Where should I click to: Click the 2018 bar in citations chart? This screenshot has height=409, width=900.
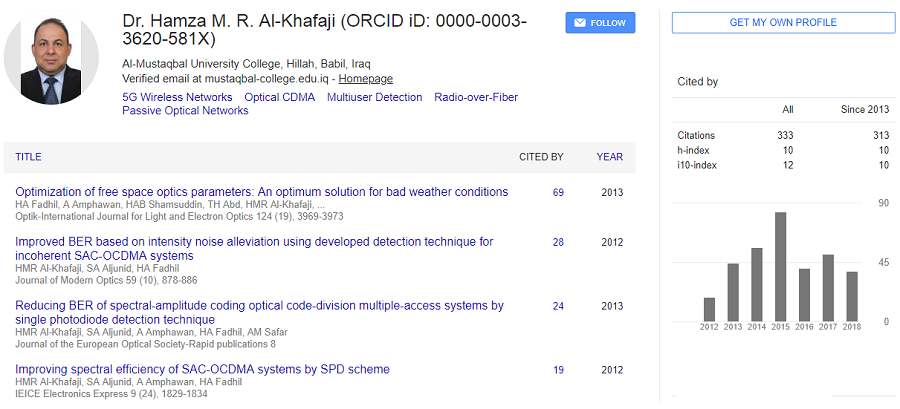point(852,297)
